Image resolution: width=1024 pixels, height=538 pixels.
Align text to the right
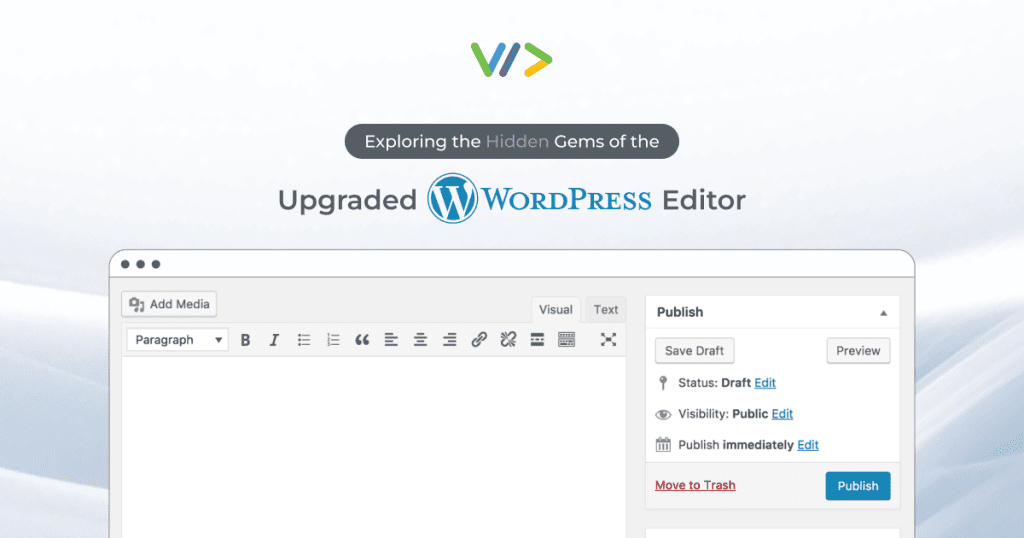(450, 340)
